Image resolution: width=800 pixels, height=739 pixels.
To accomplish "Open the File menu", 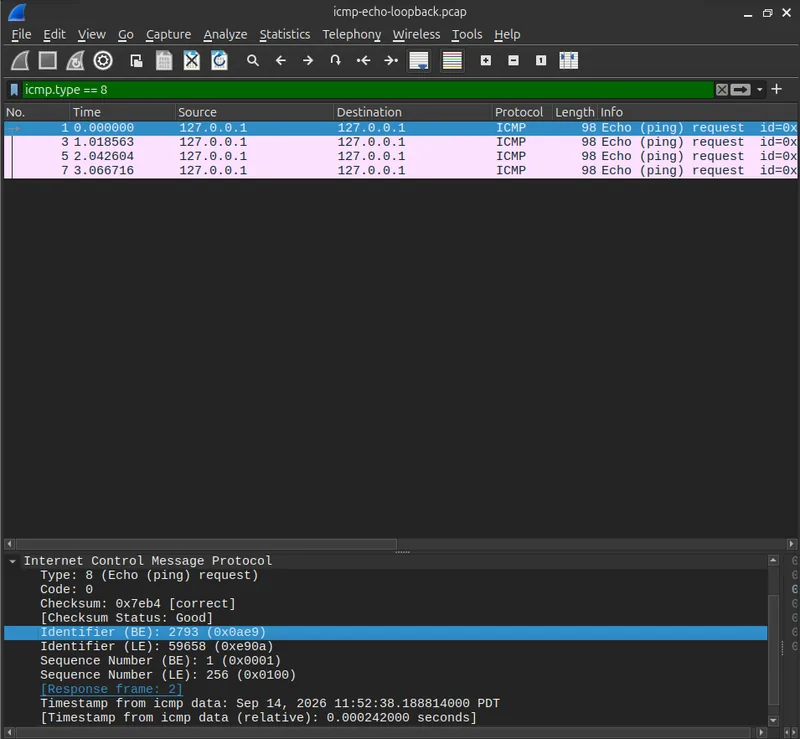I will point(21,34).
